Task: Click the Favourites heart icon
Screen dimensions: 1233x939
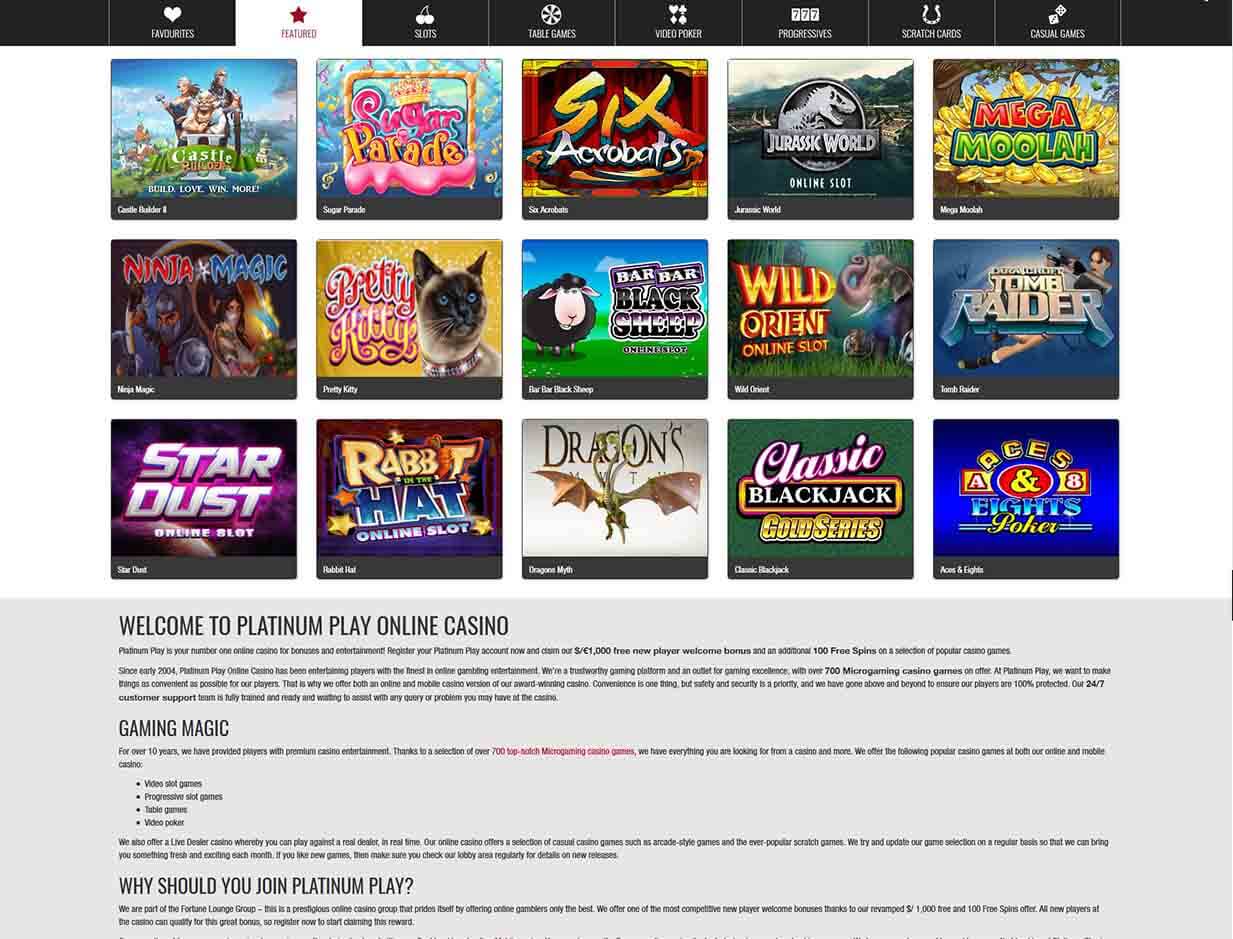Action: click(172, 15)
